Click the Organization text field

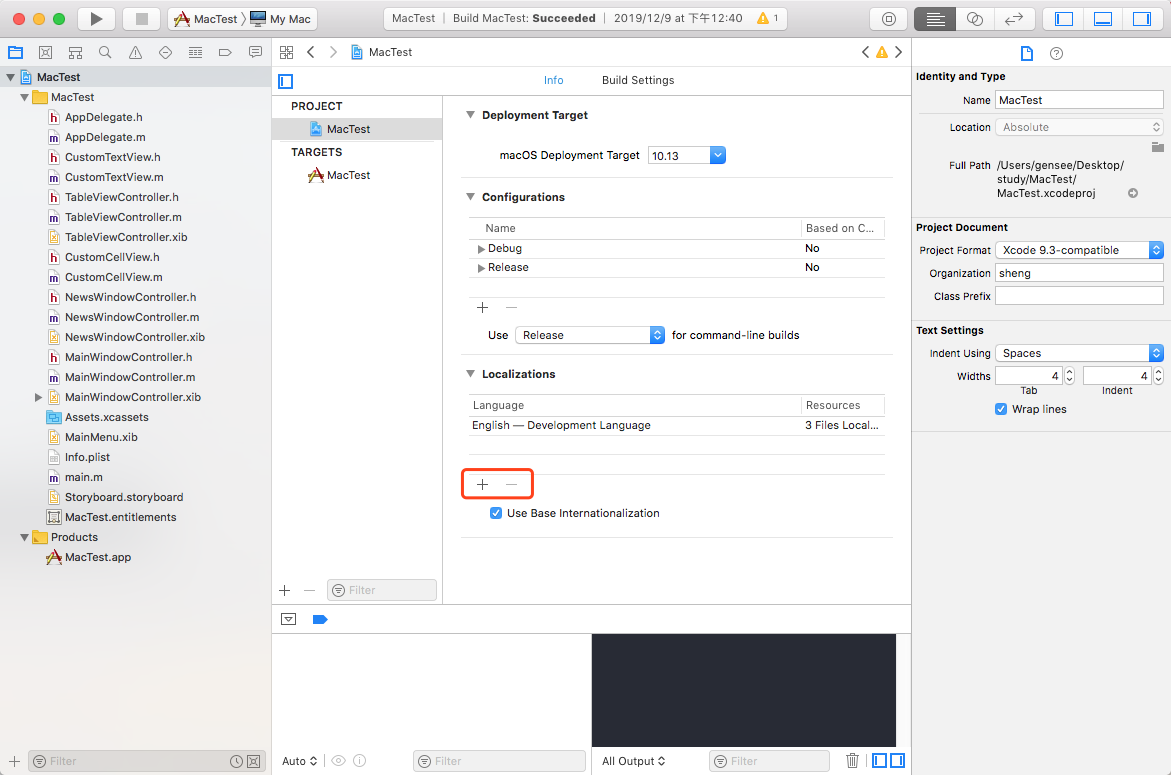click(1079, 273)
